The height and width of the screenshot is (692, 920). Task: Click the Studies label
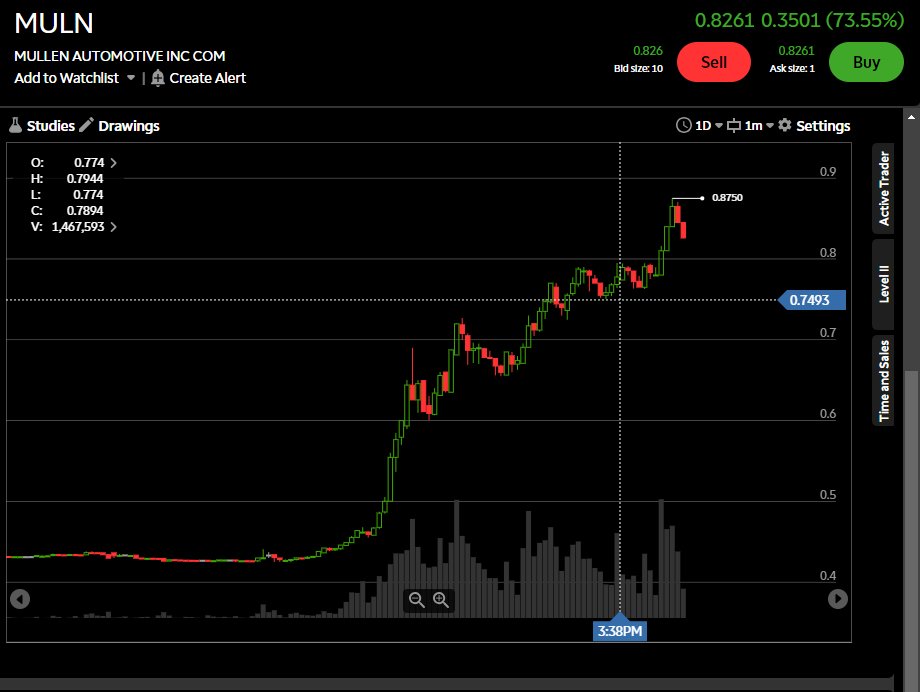point(51,126)
